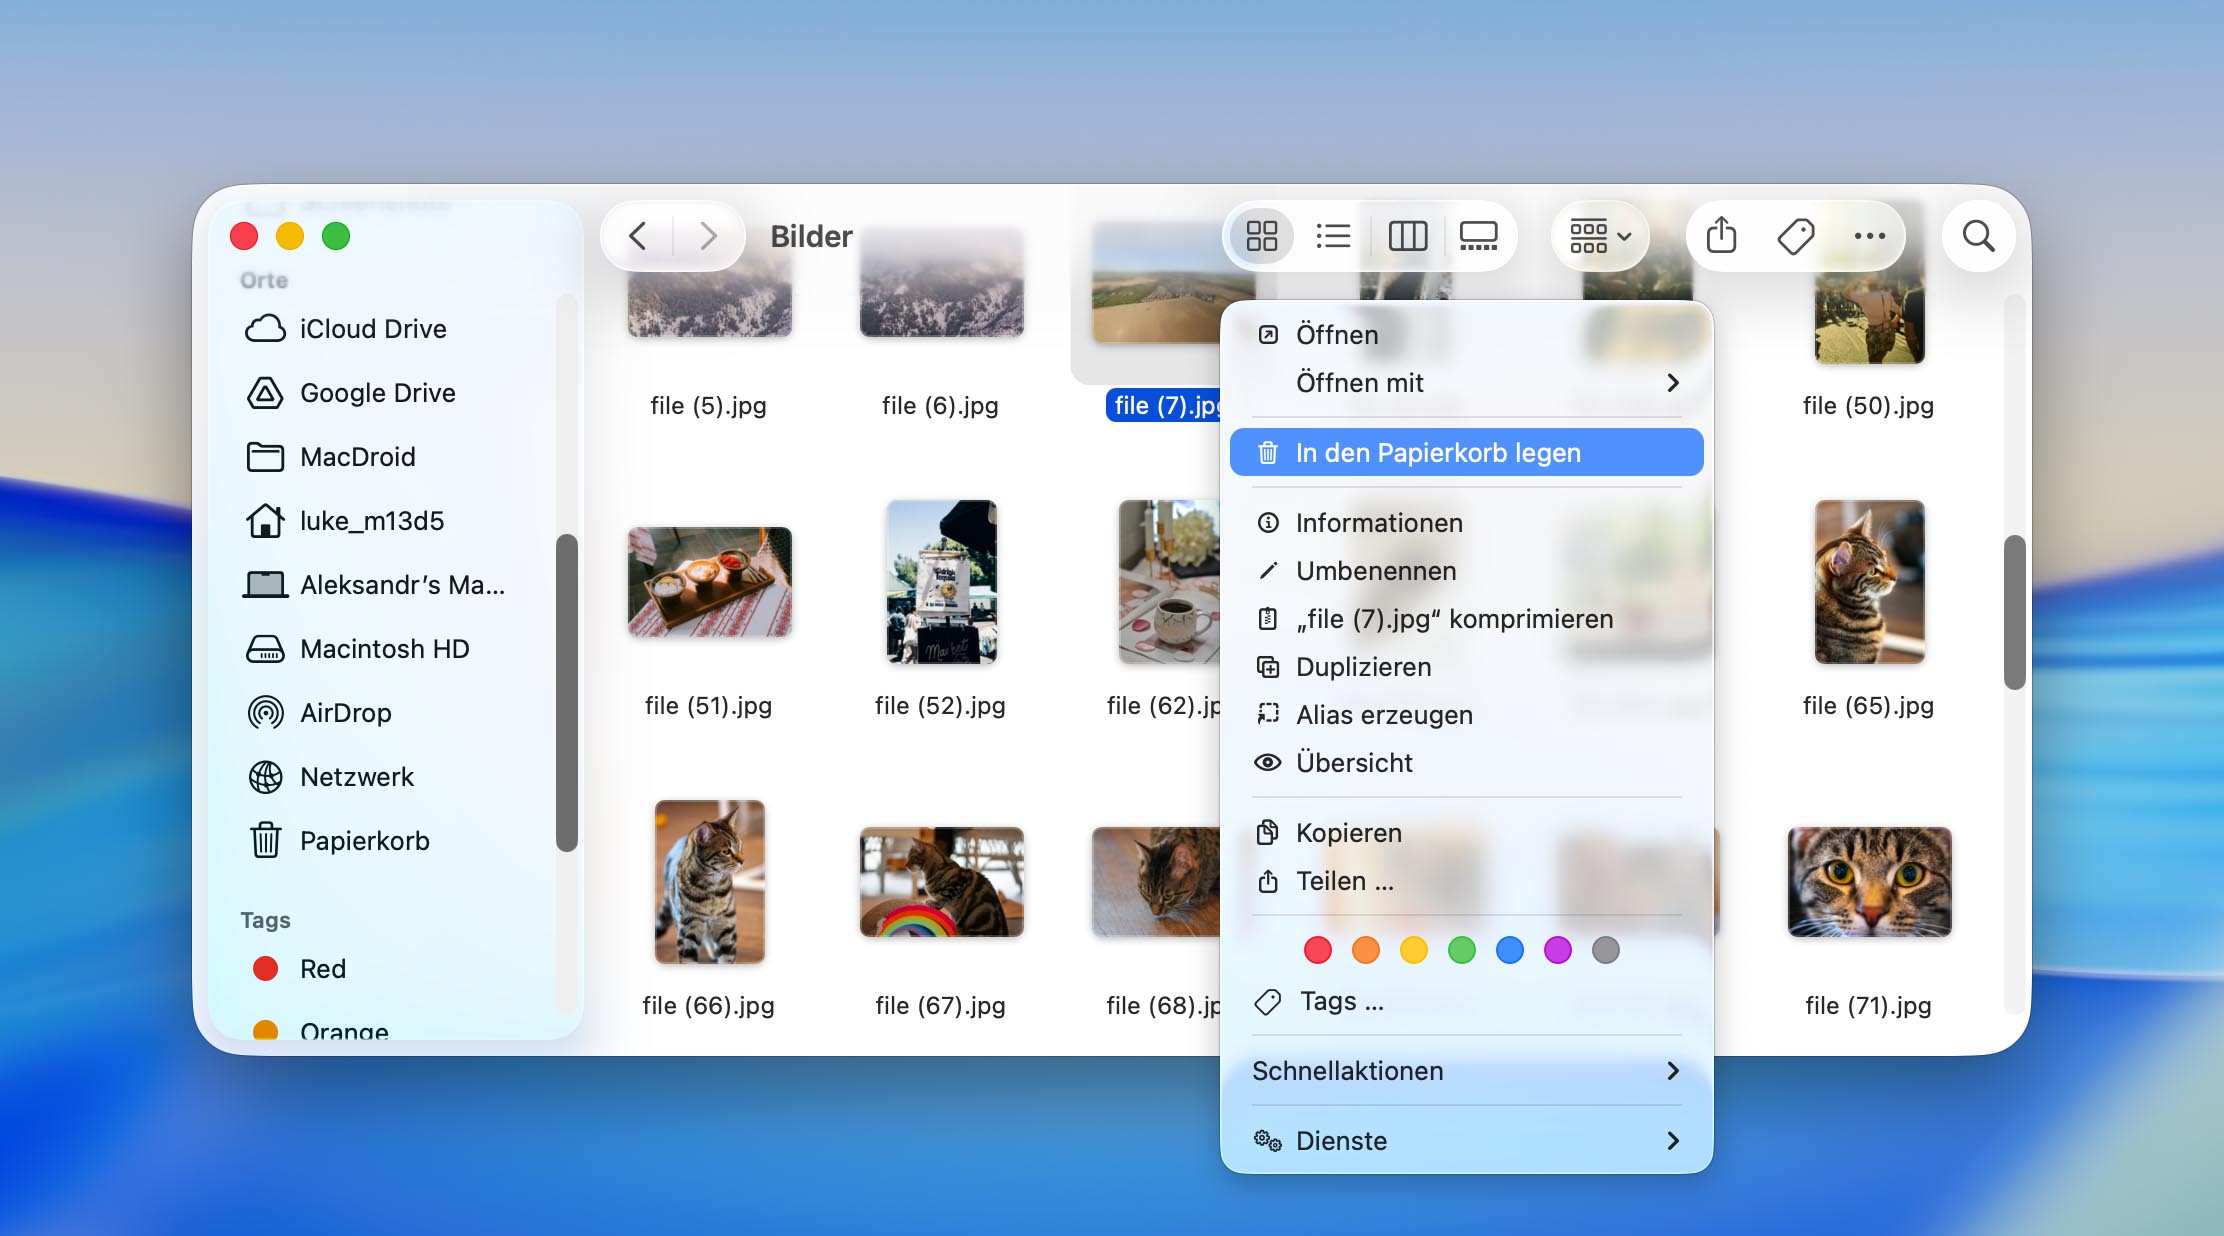Choose Teilen … from context menu
The width and height of the screenshot is (2224, 1236).
[1466, 881]
